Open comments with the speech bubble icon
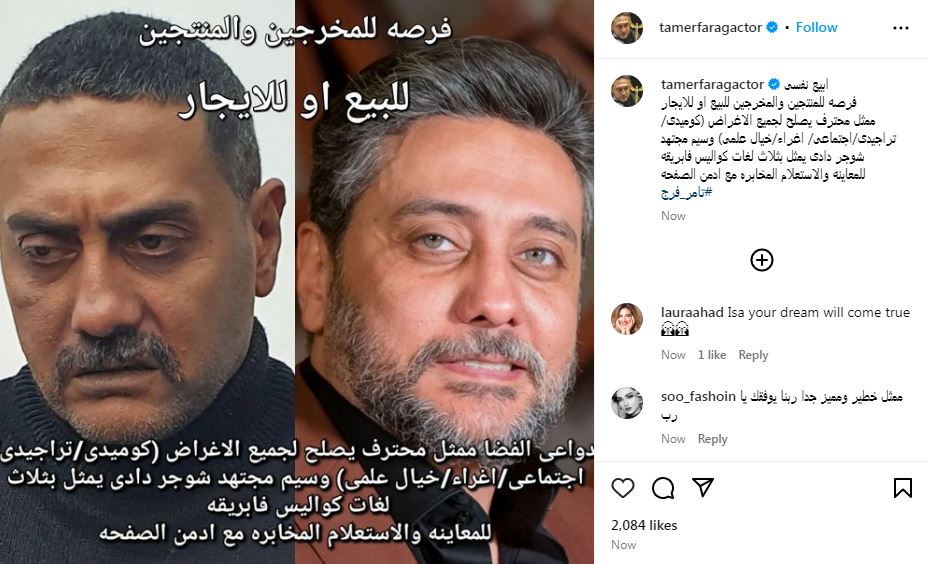928x564 pixels. tap(663, 488)
